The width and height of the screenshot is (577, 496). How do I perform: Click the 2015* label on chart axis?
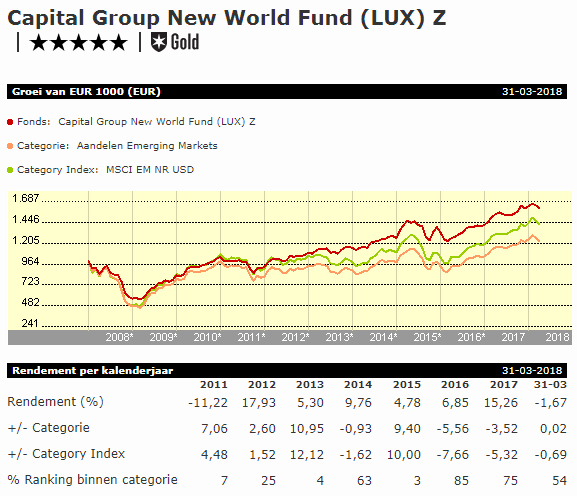click(427, 337)
